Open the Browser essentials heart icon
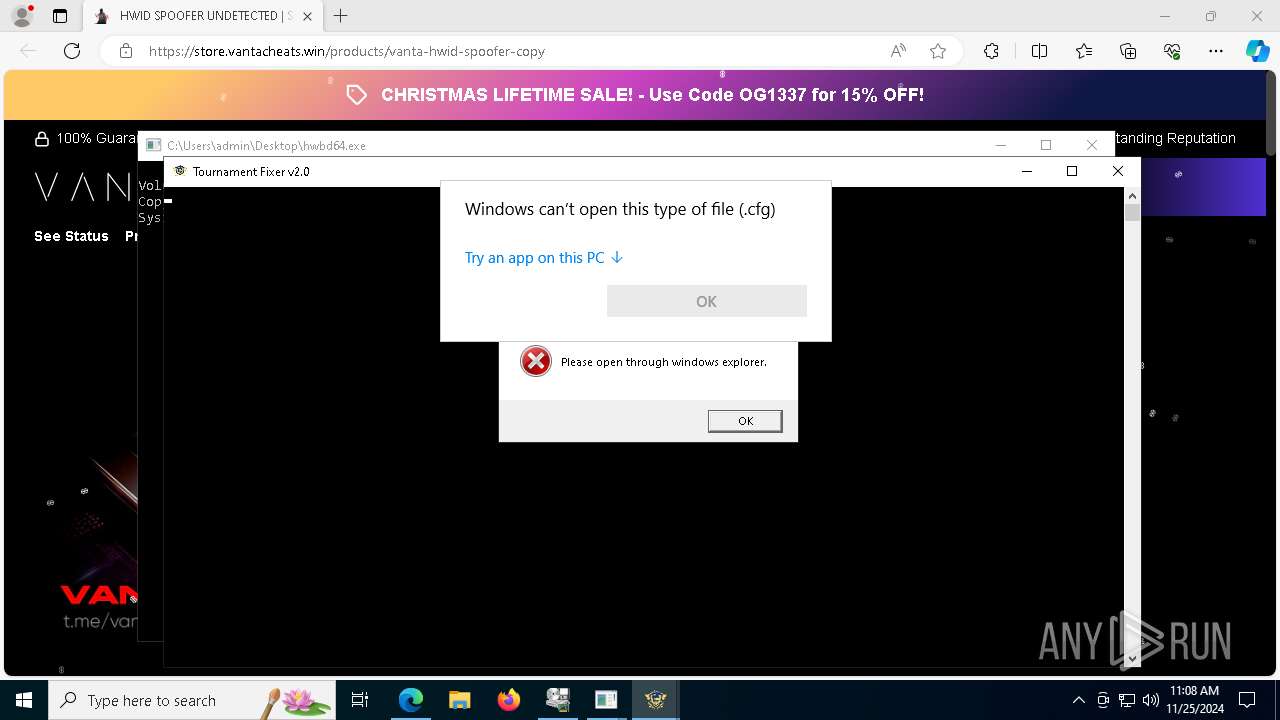This screenshot has height=720, width=1280. tap(1172, 51)
